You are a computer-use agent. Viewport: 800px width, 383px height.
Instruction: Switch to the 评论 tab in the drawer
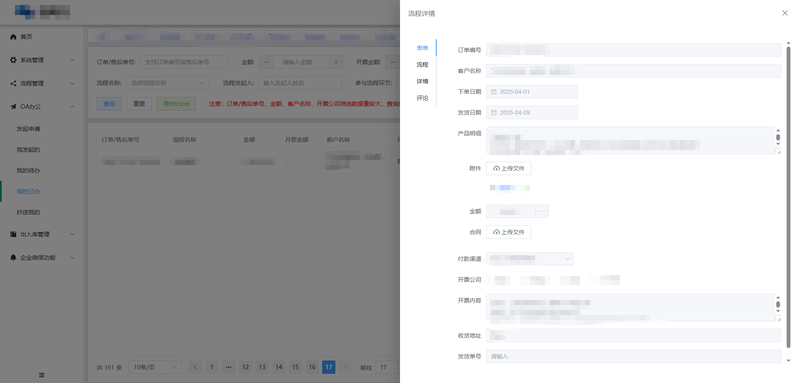[422, 98]
